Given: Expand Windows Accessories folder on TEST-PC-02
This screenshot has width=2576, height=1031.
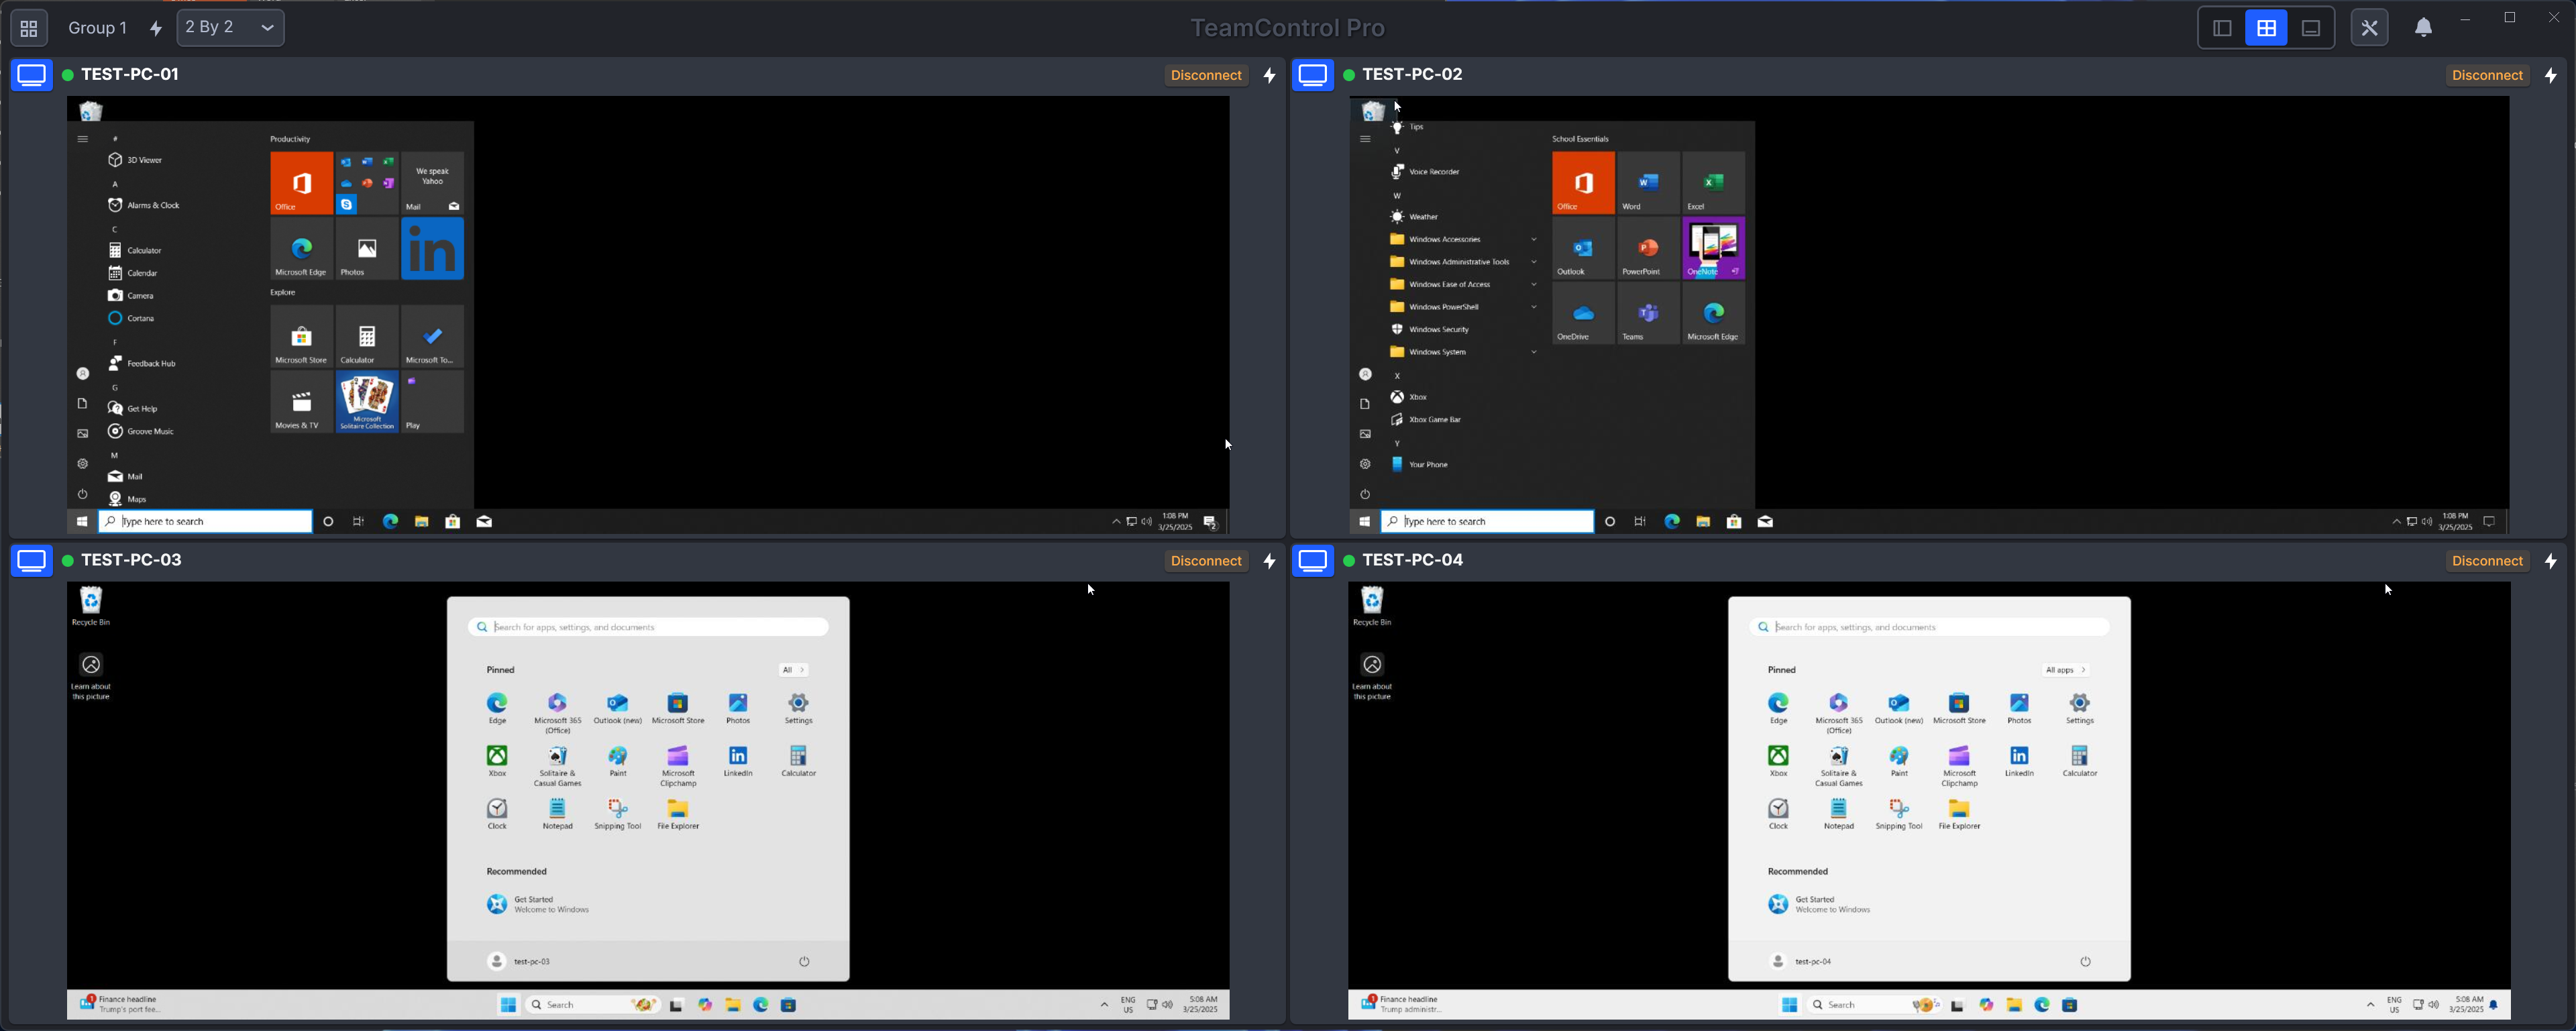Looking at the screenshot, I should (1463, 239).
